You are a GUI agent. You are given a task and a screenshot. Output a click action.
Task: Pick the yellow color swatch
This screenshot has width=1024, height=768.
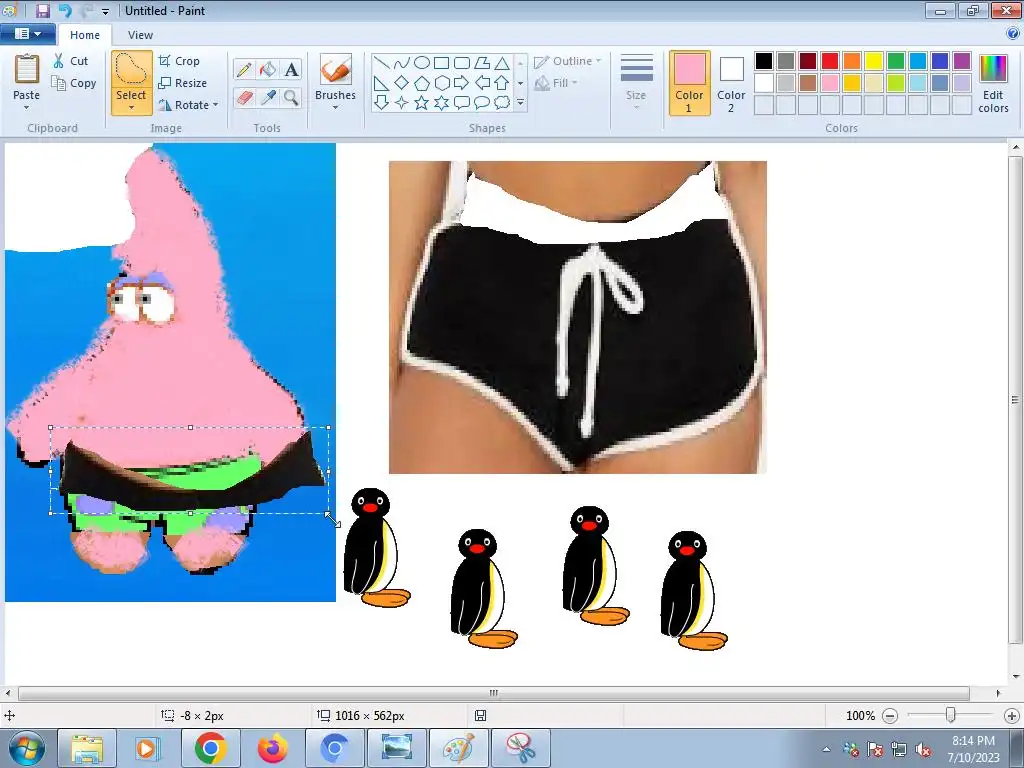[x=874, y=61]
